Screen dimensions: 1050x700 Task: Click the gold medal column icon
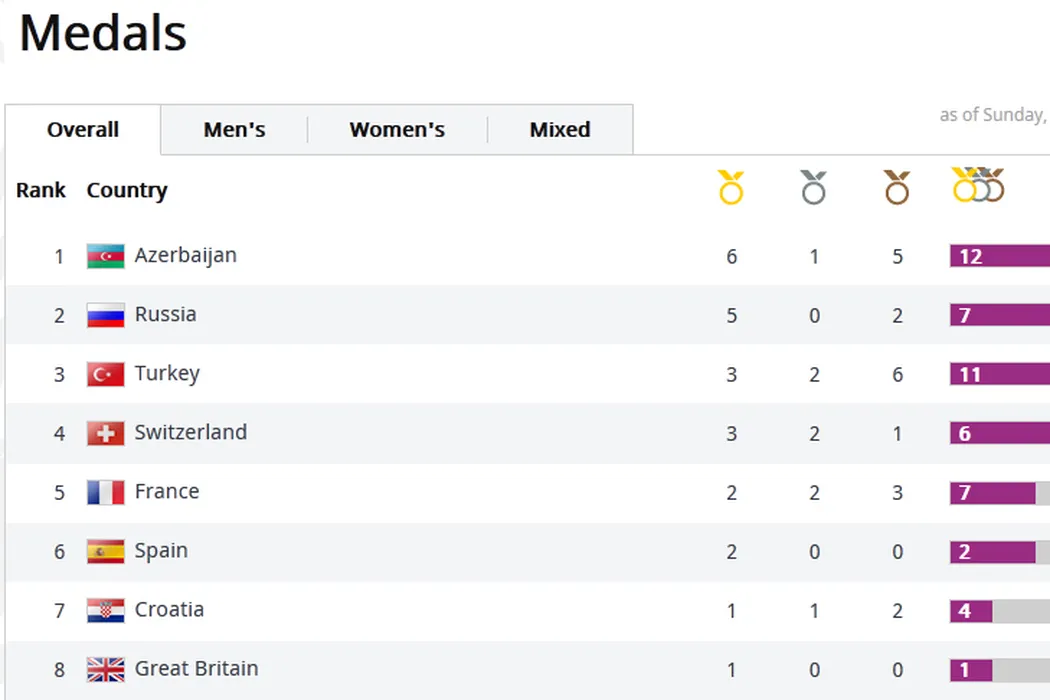(731, 187)
